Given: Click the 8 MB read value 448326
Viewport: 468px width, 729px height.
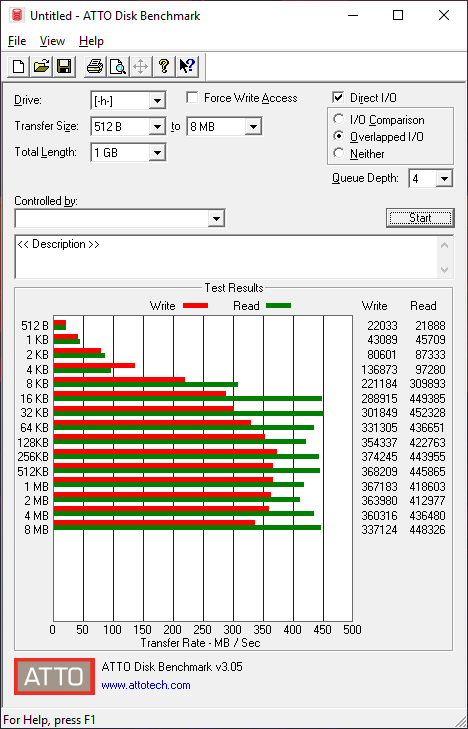Looking at the screenshot, I should (427, 530).
